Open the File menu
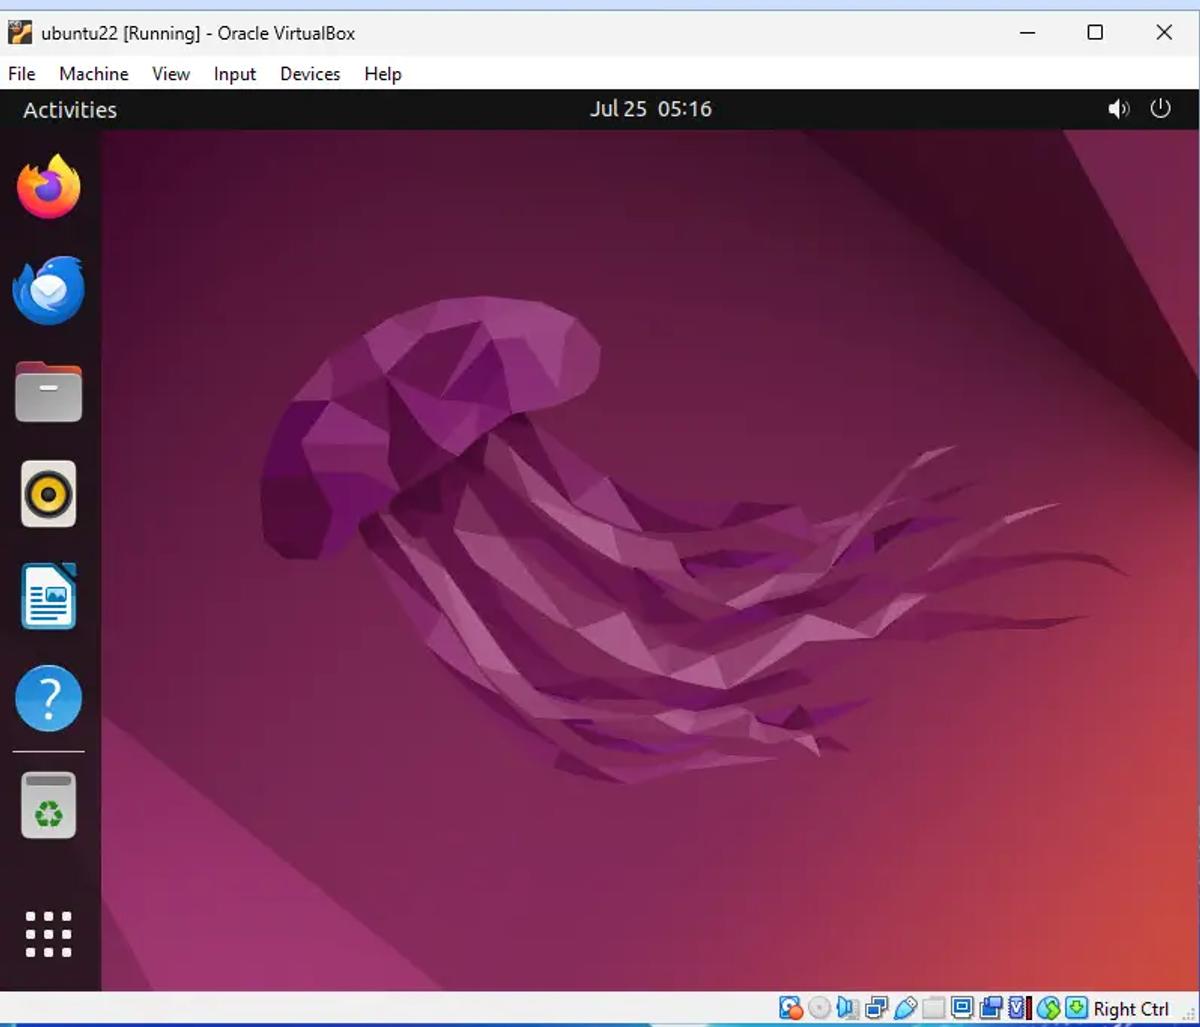 tap(21, 74)
